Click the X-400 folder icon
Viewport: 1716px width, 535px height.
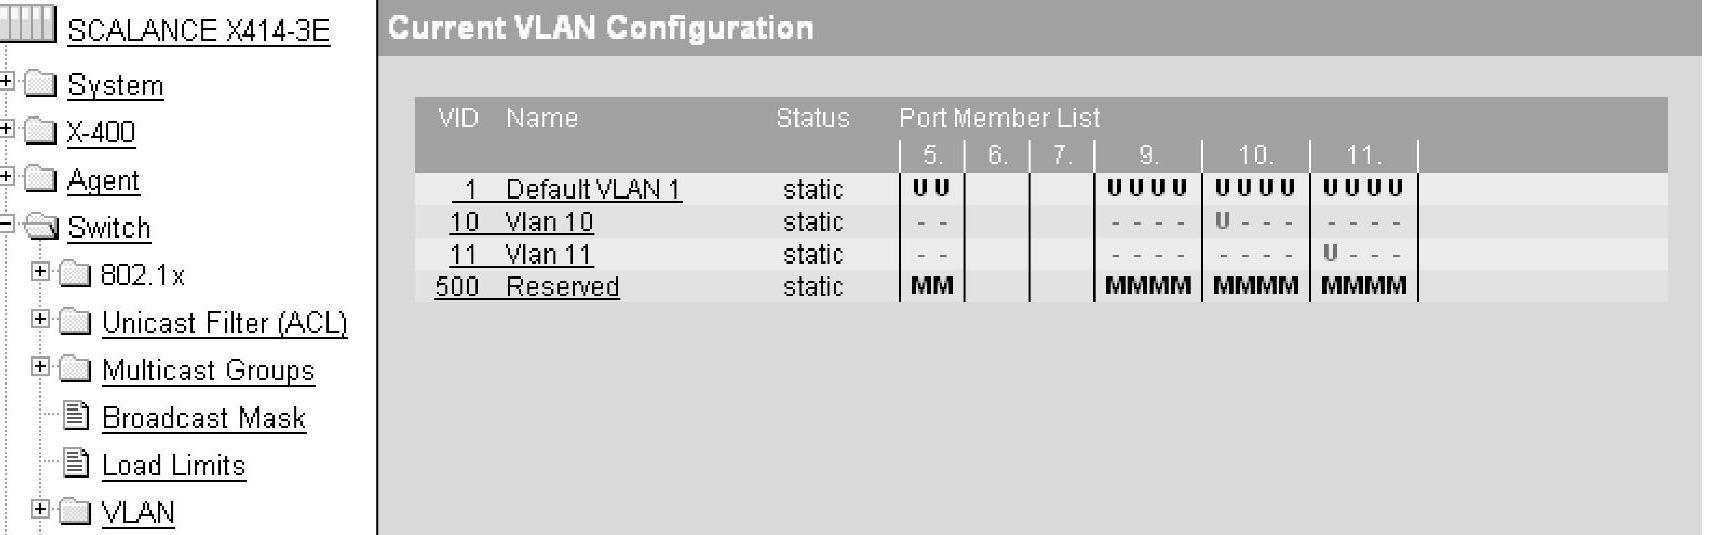[40, 131]
